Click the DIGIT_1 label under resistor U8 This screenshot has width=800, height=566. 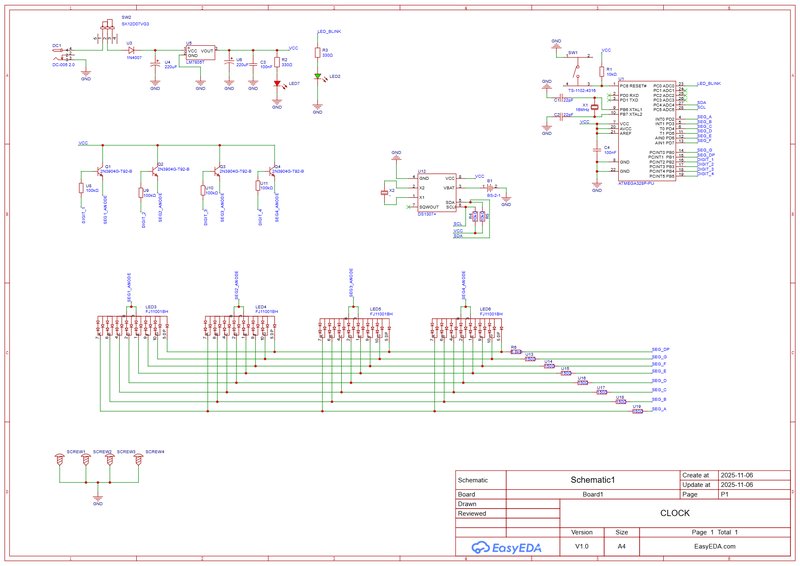[x=83, y=213]
